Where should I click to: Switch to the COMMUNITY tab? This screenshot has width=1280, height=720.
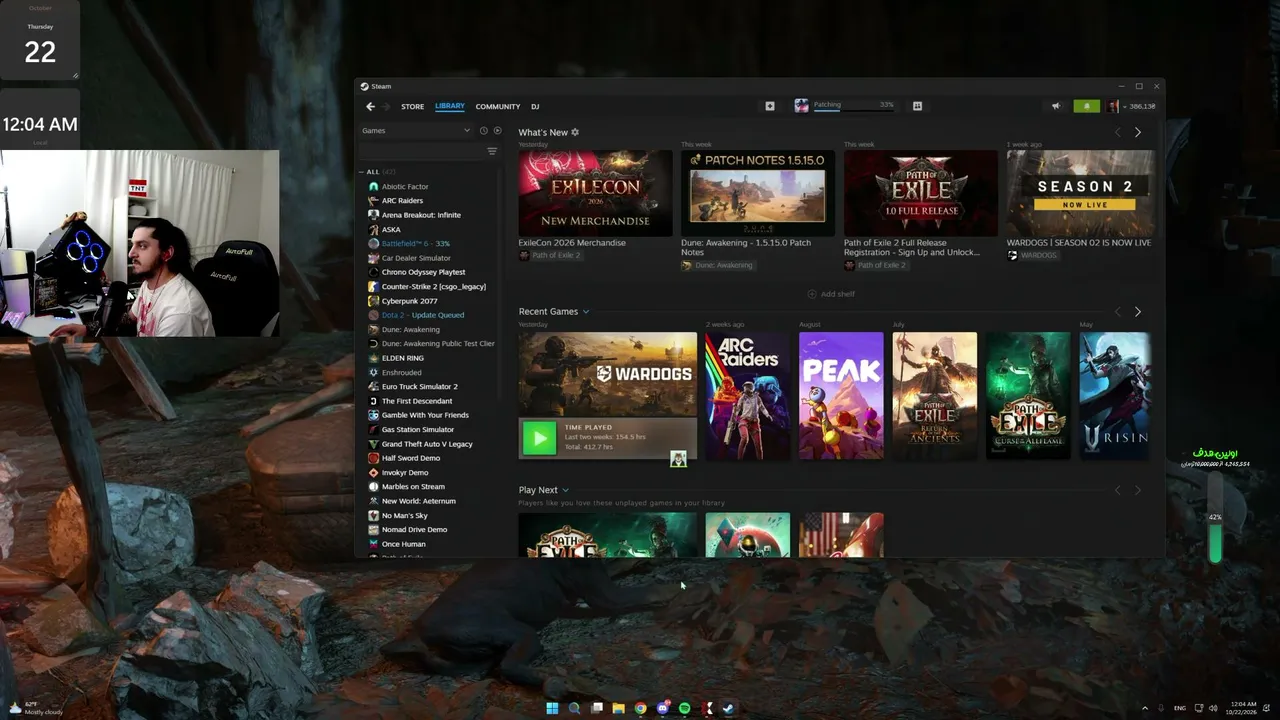pyautogui.click(x=498, y=106)
